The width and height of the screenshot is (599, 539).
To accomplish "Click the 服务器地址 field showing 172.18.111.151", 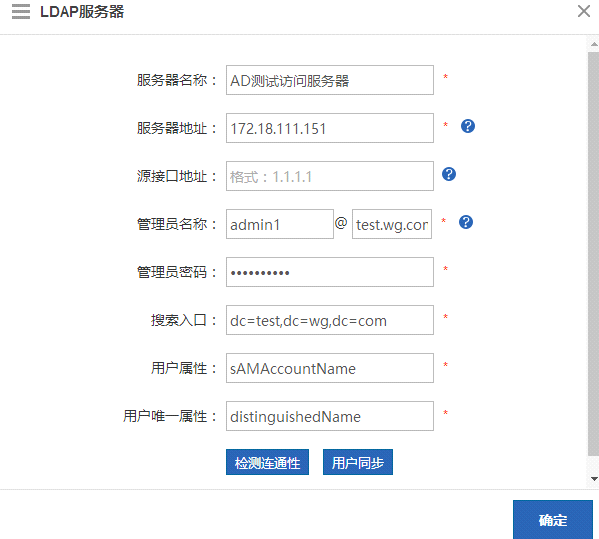I will pyautogui.click(x=330, y=128).
